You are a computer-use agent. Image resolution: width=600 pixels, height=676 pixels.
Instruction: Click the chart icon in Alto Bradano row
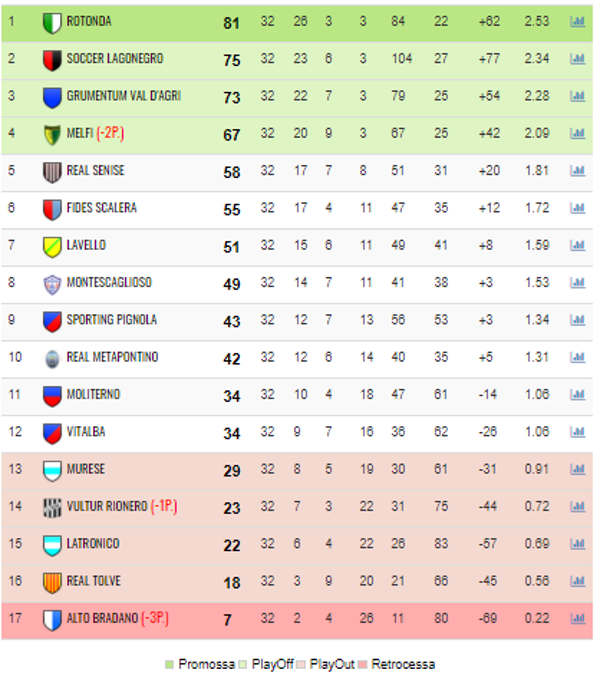(577, 618)
